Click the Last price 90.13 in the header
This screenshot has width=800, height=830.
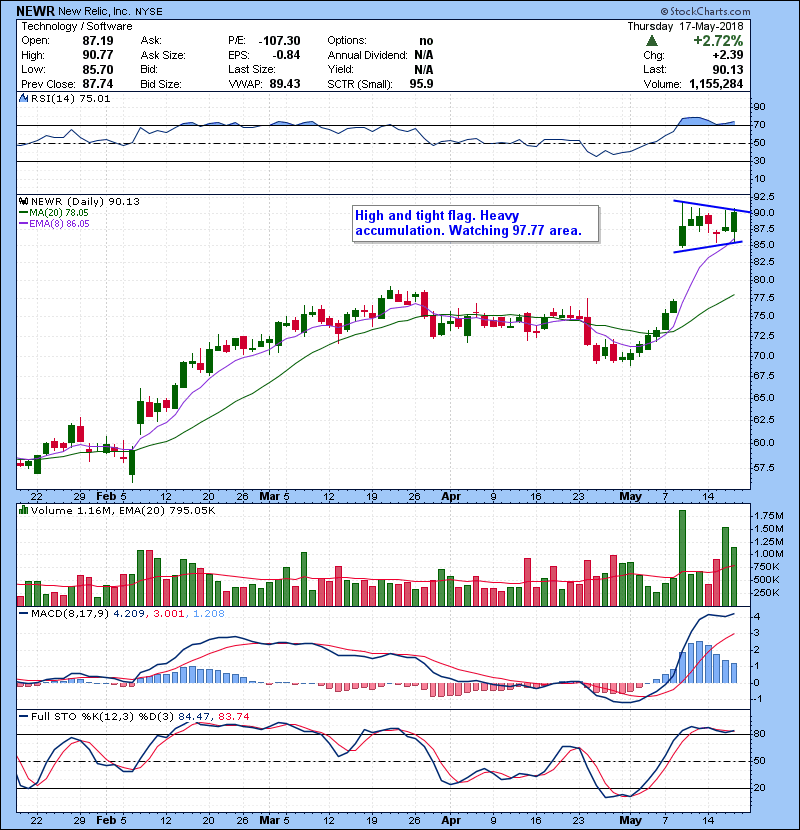727,69
